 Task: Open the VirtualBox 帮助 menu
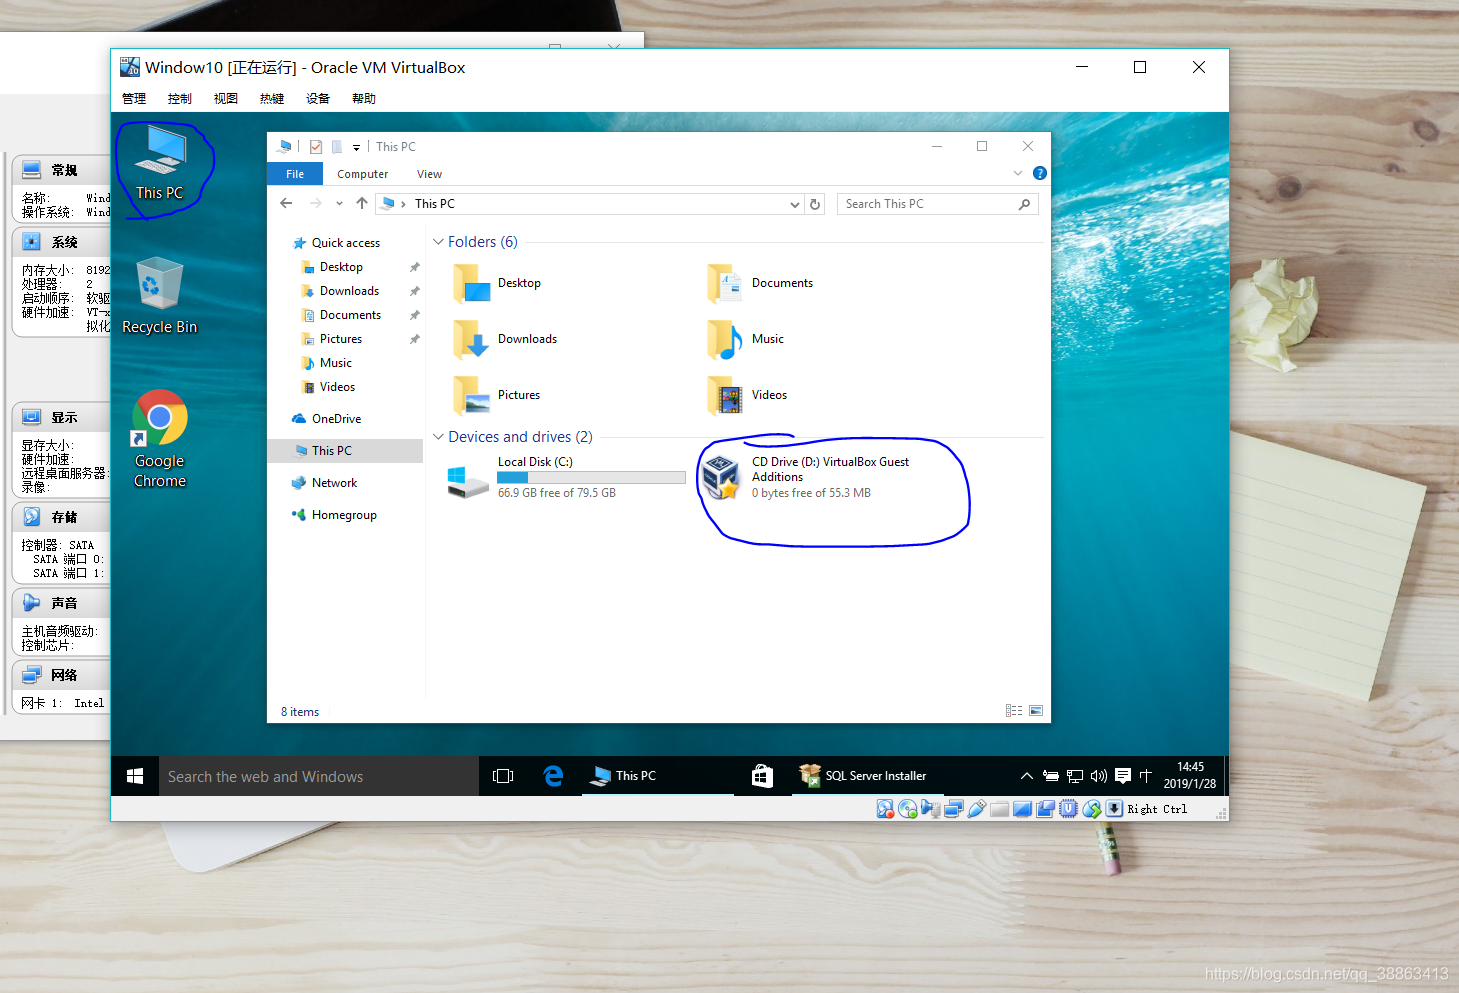point(364,98)
